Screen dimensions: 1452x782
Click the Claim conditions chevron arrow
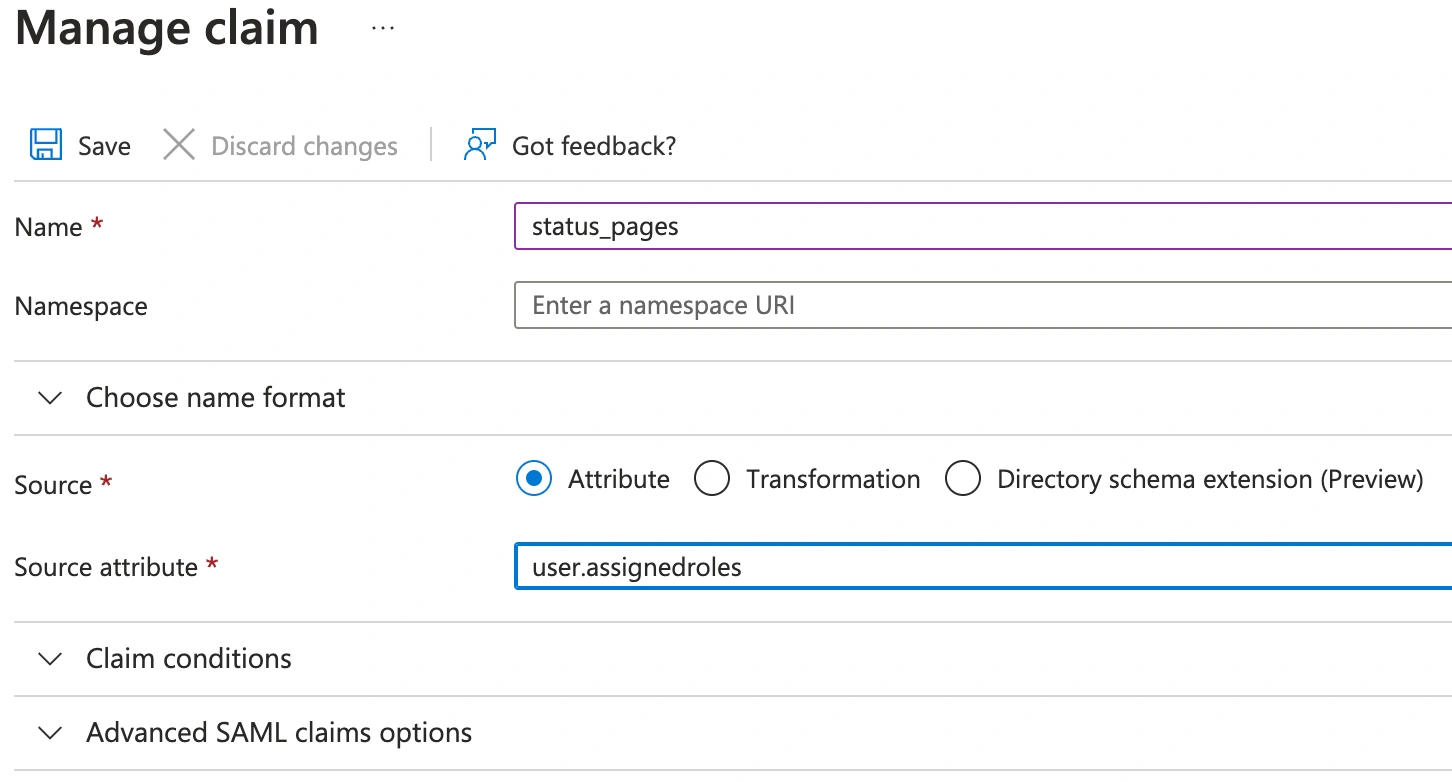coord(49,659)
